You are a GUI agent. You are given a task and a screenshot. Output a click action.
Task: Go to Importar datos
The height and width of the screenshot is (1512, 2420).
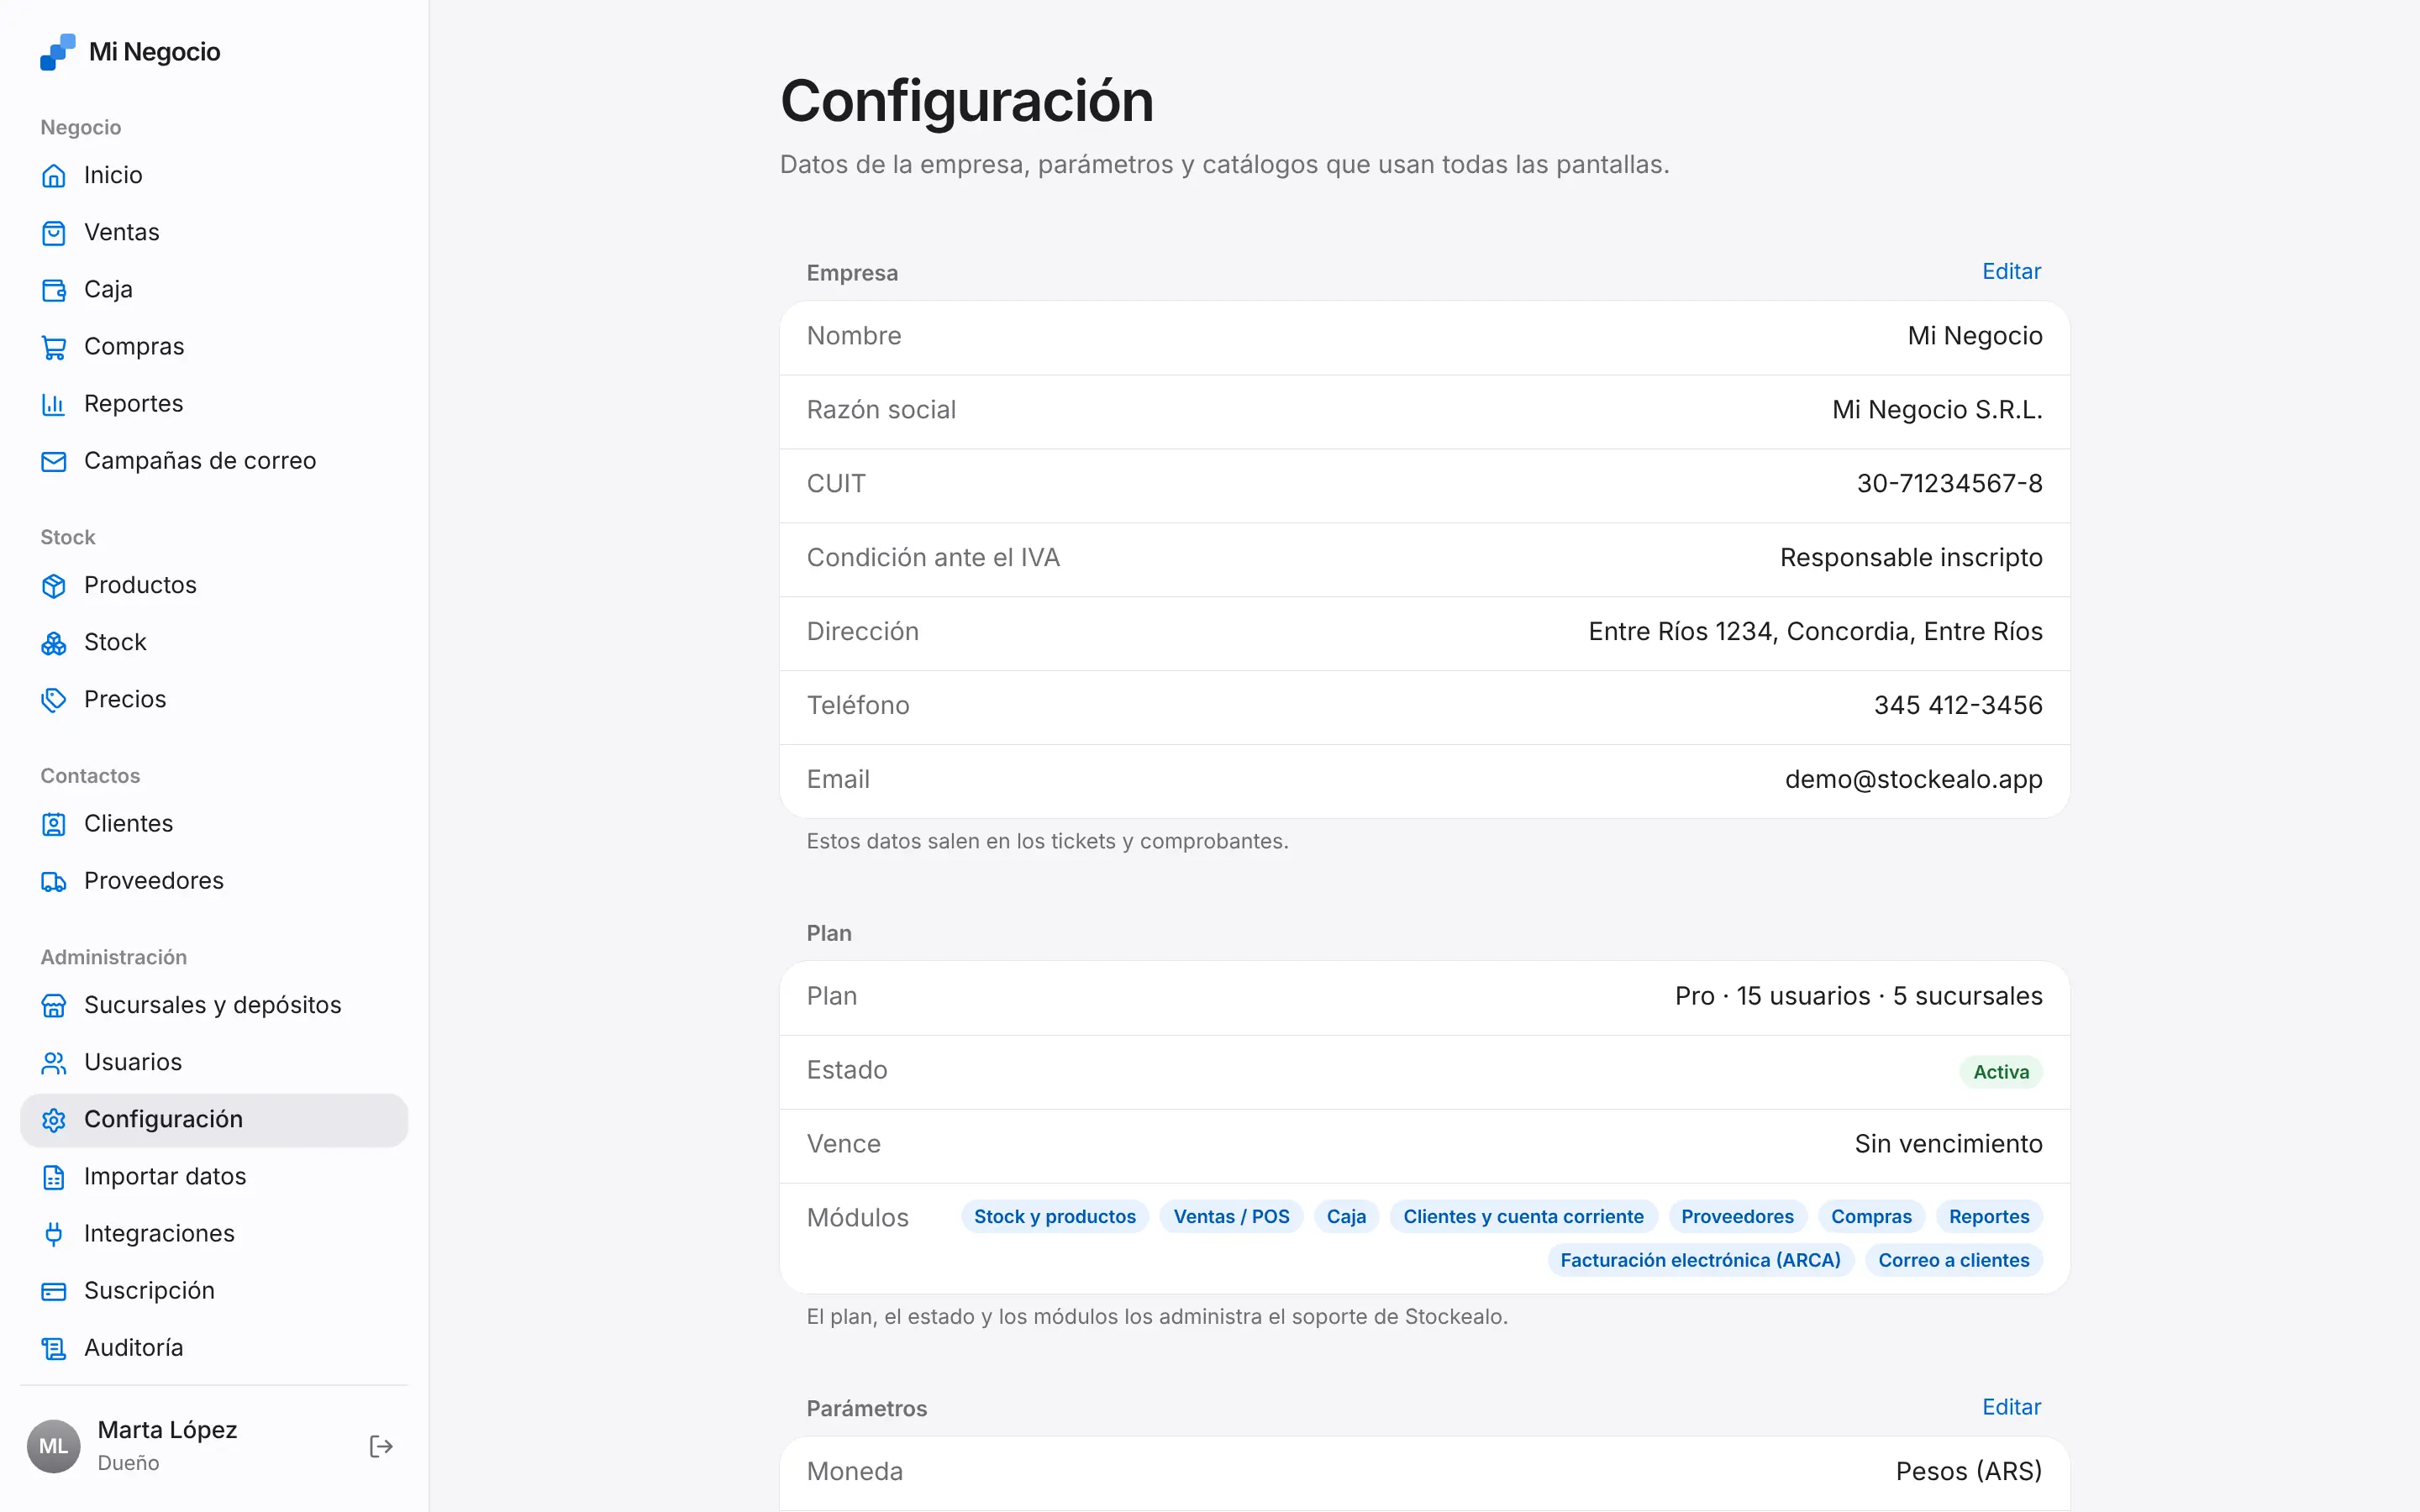(214, 1177)
